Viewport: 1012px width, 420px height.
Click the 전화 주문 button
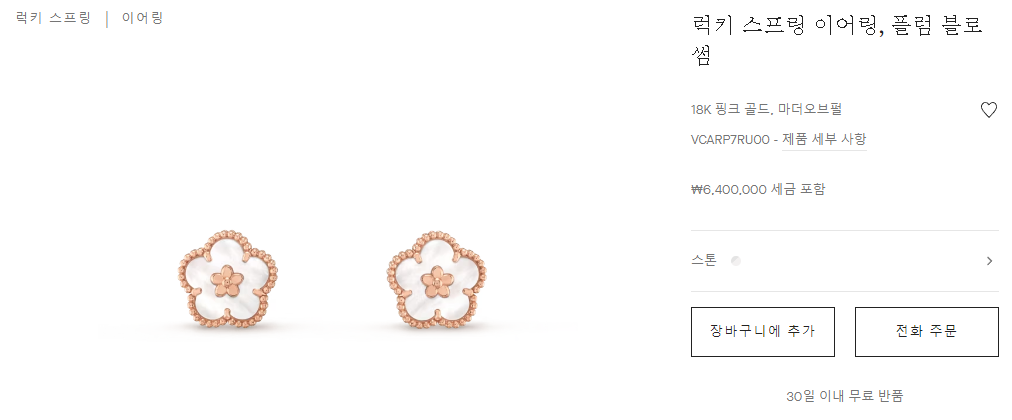coord(926,332)
